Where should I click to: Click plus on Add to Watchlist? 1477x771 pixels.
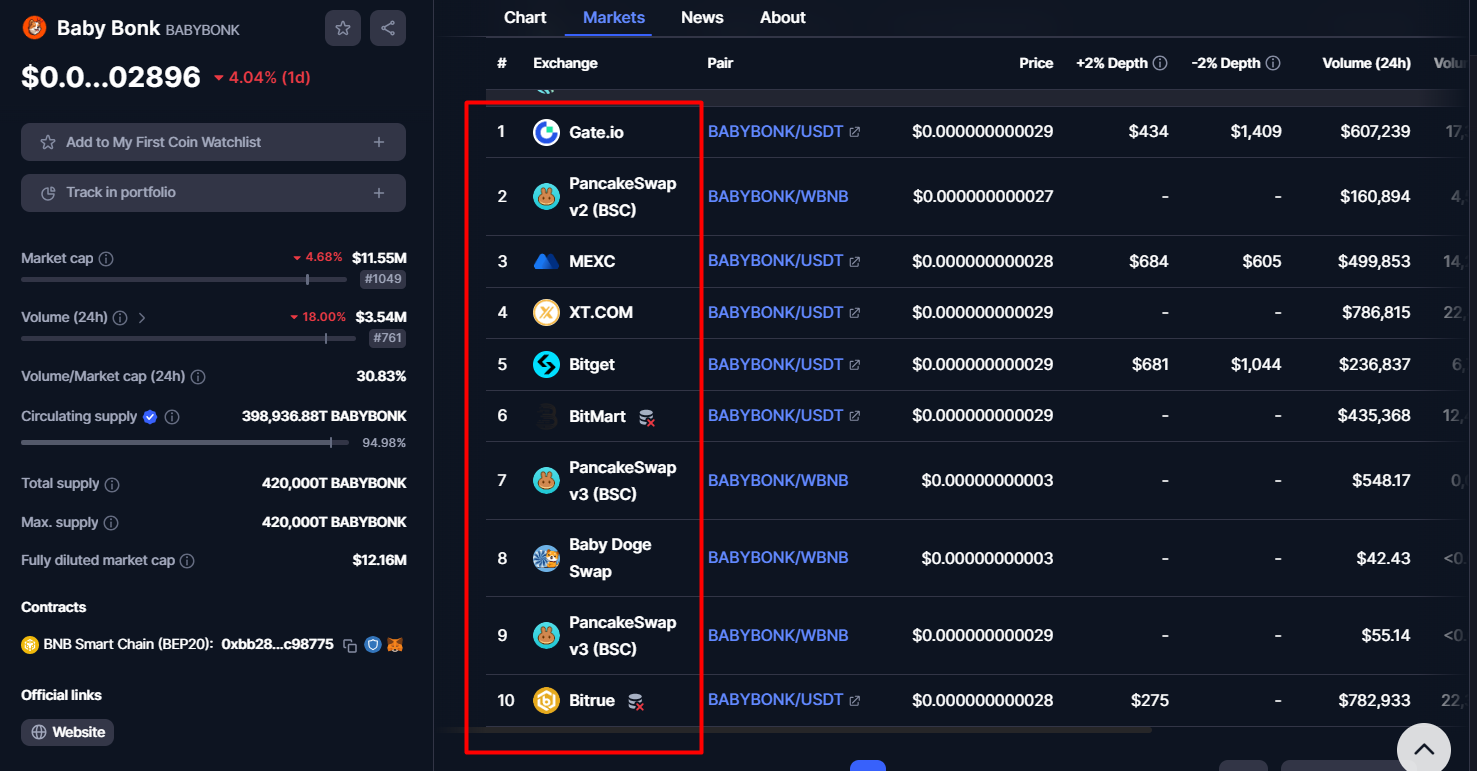(379, 143)
